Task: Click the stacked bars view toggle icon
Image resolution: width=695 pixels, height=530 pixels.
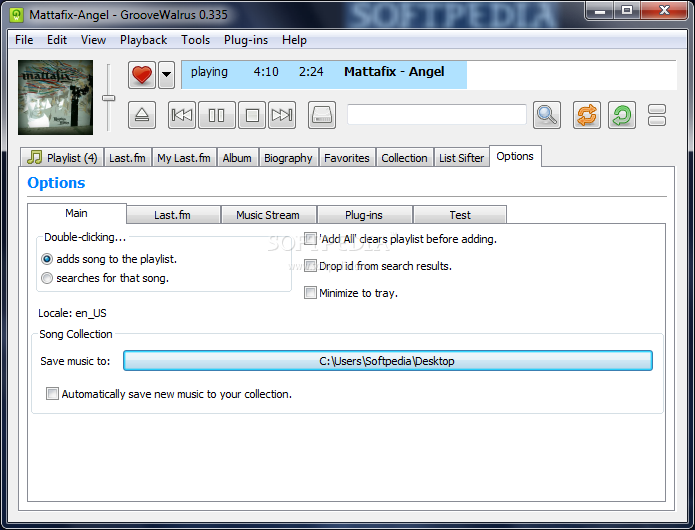Action: coord(657,115)
